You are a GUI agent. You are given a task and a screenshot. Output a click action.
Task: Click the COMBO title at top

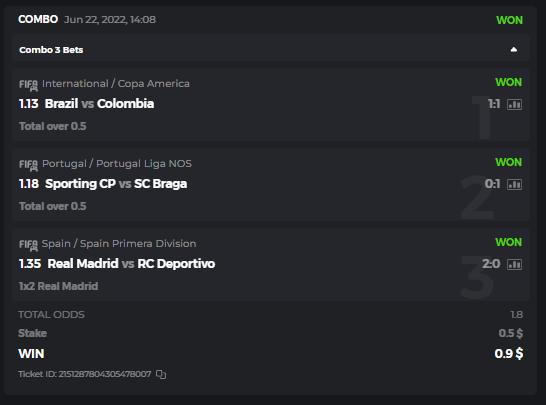[38, 19]
